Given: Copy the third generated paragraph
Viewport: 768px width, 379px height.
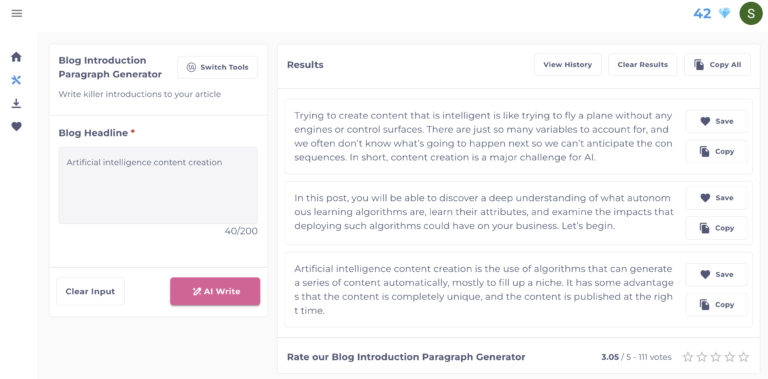Looking at the screenshot, I should (717, 305).
